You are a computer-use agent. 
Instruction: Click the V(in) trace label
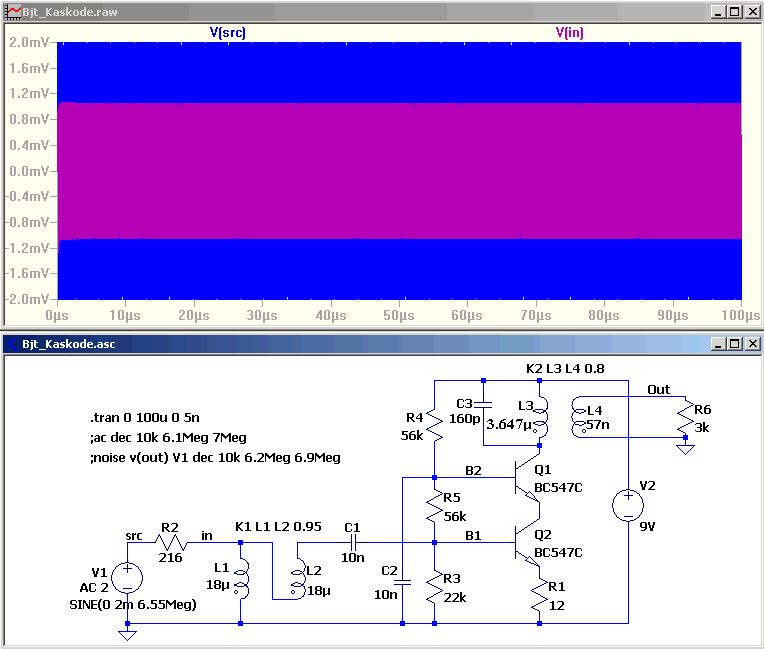(569, 32)
